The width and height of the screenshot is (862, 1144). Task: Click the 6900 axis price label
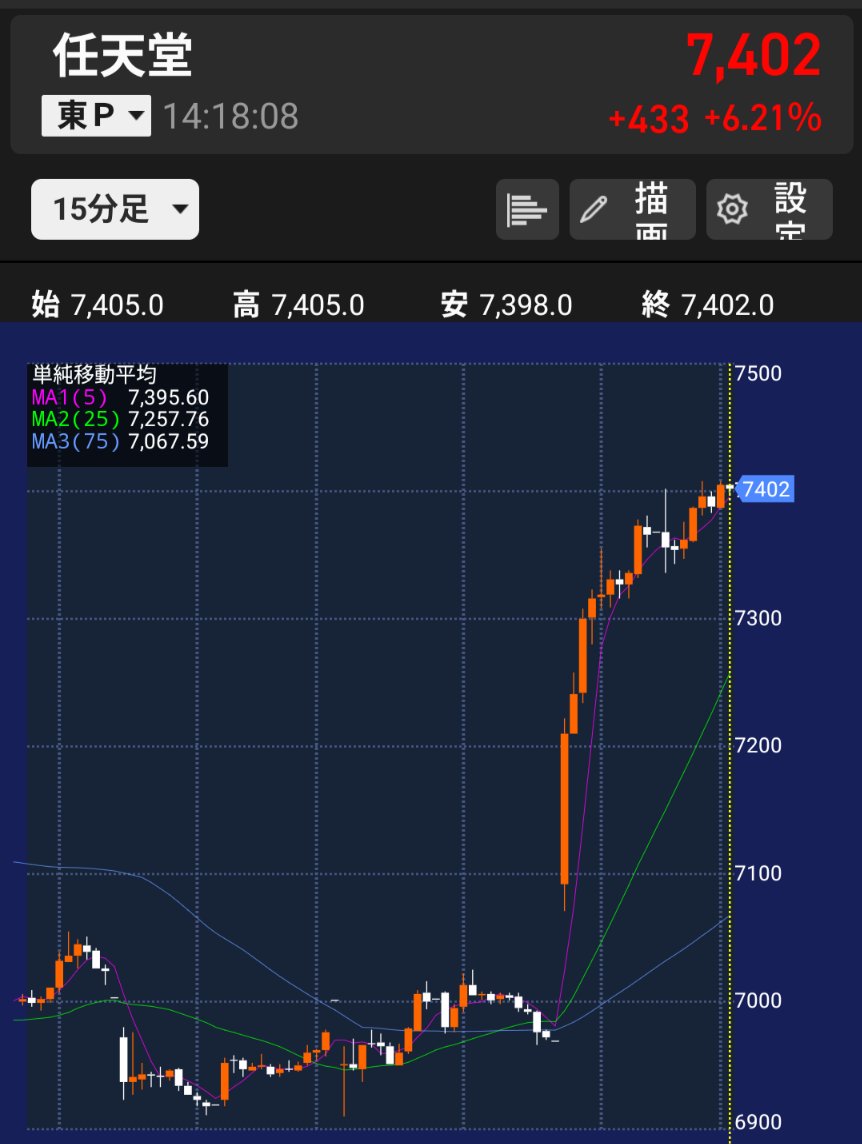[758, 1122]
